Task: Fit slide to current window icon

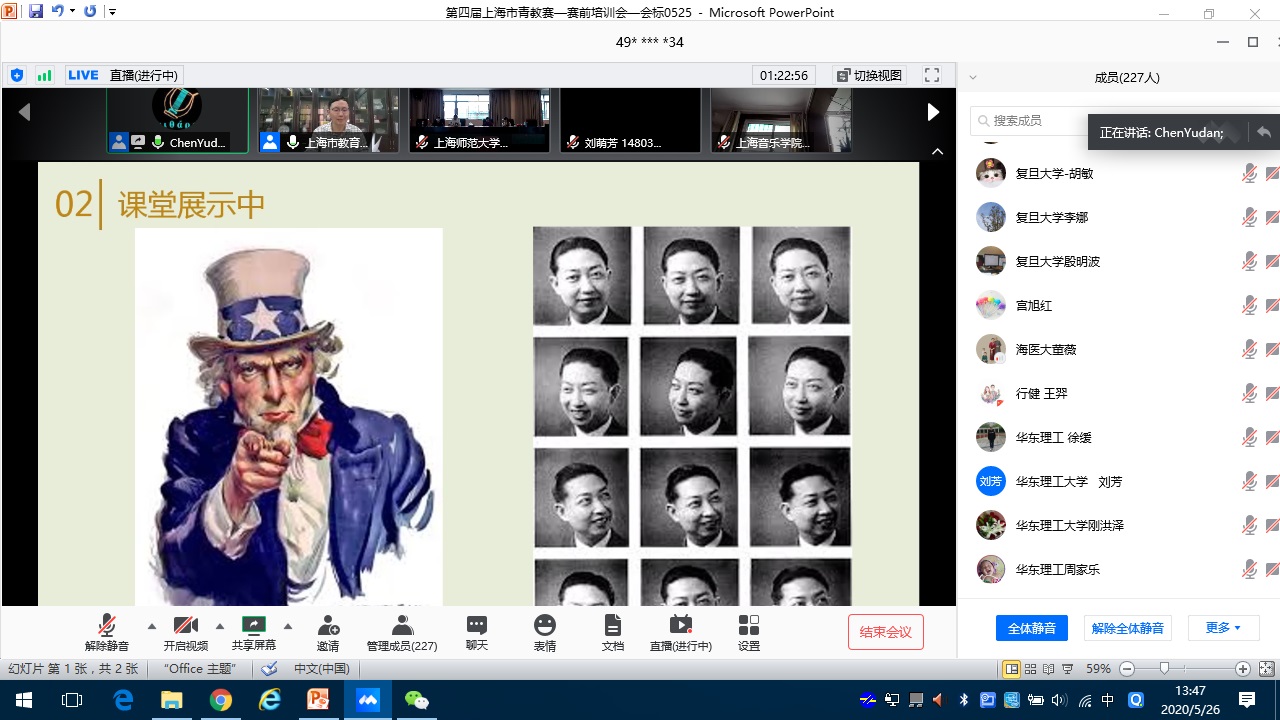Action: click(1265, 669)
